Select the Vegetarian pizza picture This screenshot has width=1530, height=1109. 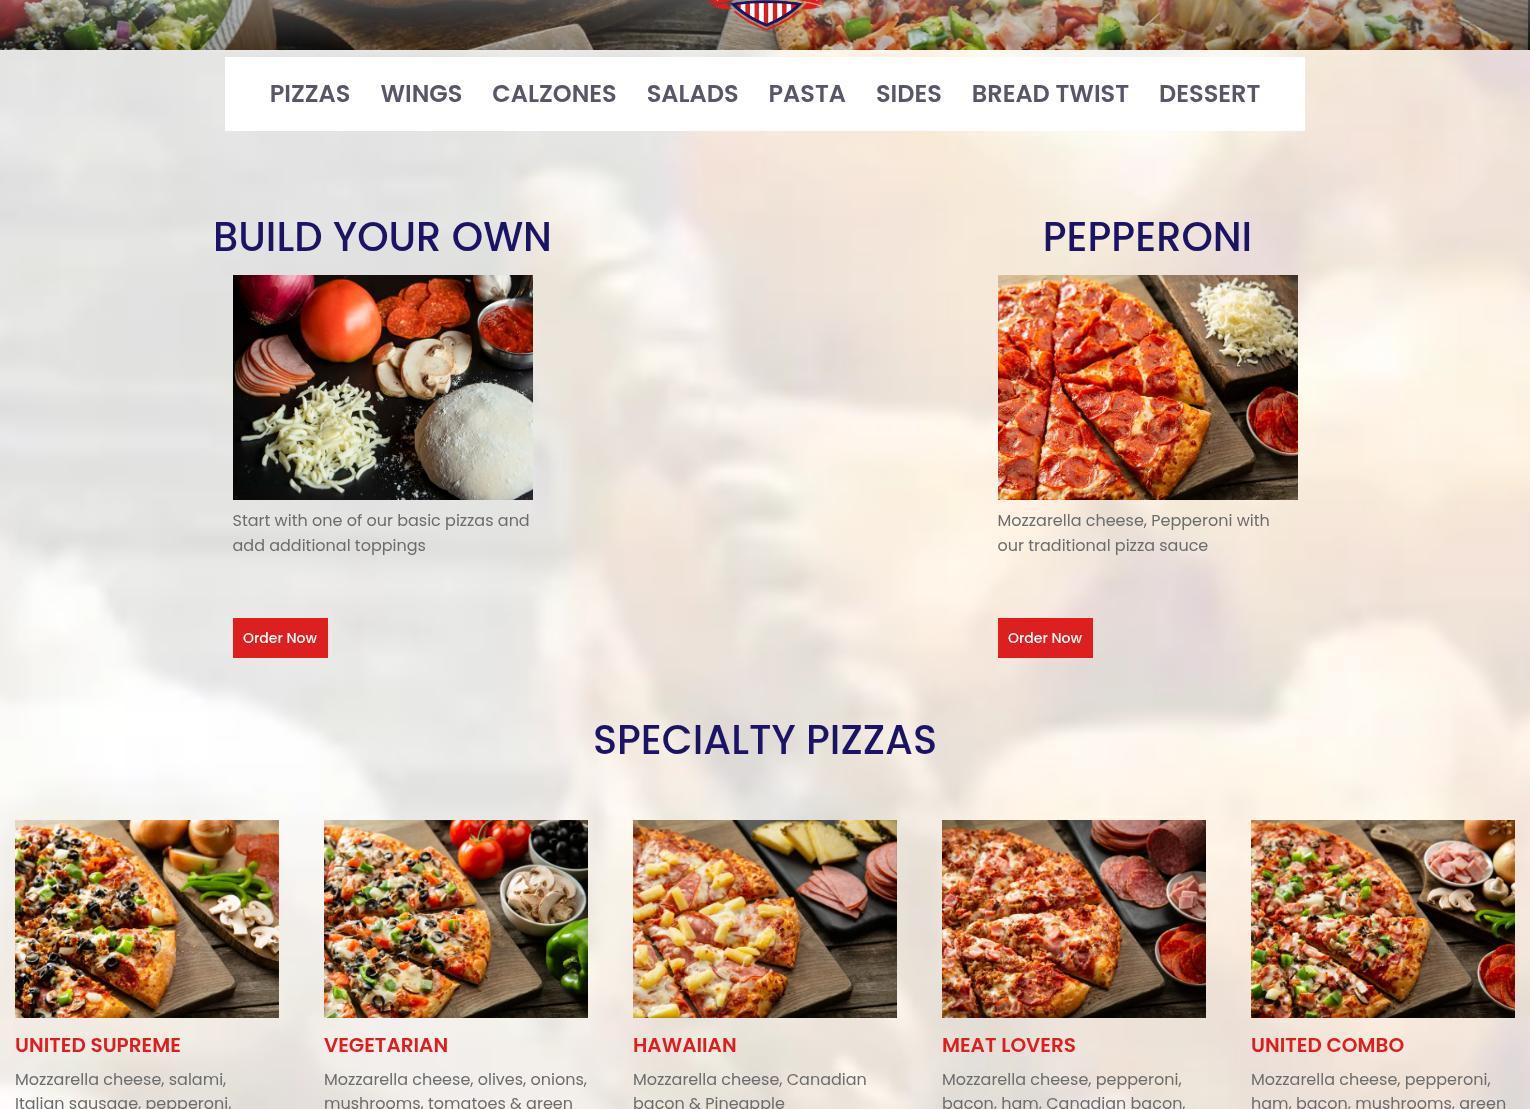pyautogui.click(x=456, y=919)
